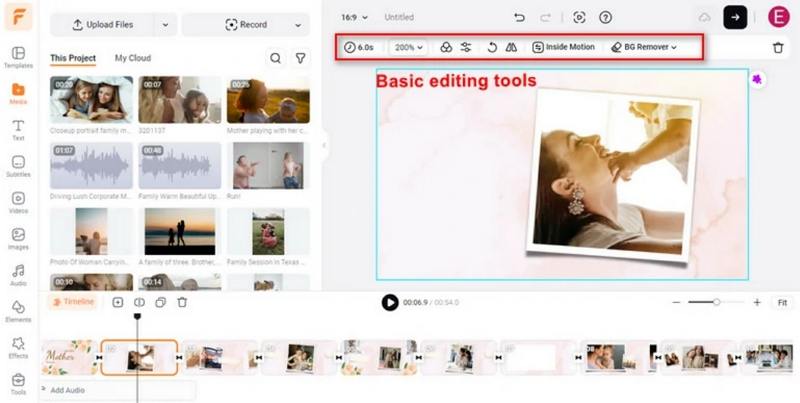Open the Subtitles panel in the sidebar
Screen dimensions: 800x403
point(18,166)
